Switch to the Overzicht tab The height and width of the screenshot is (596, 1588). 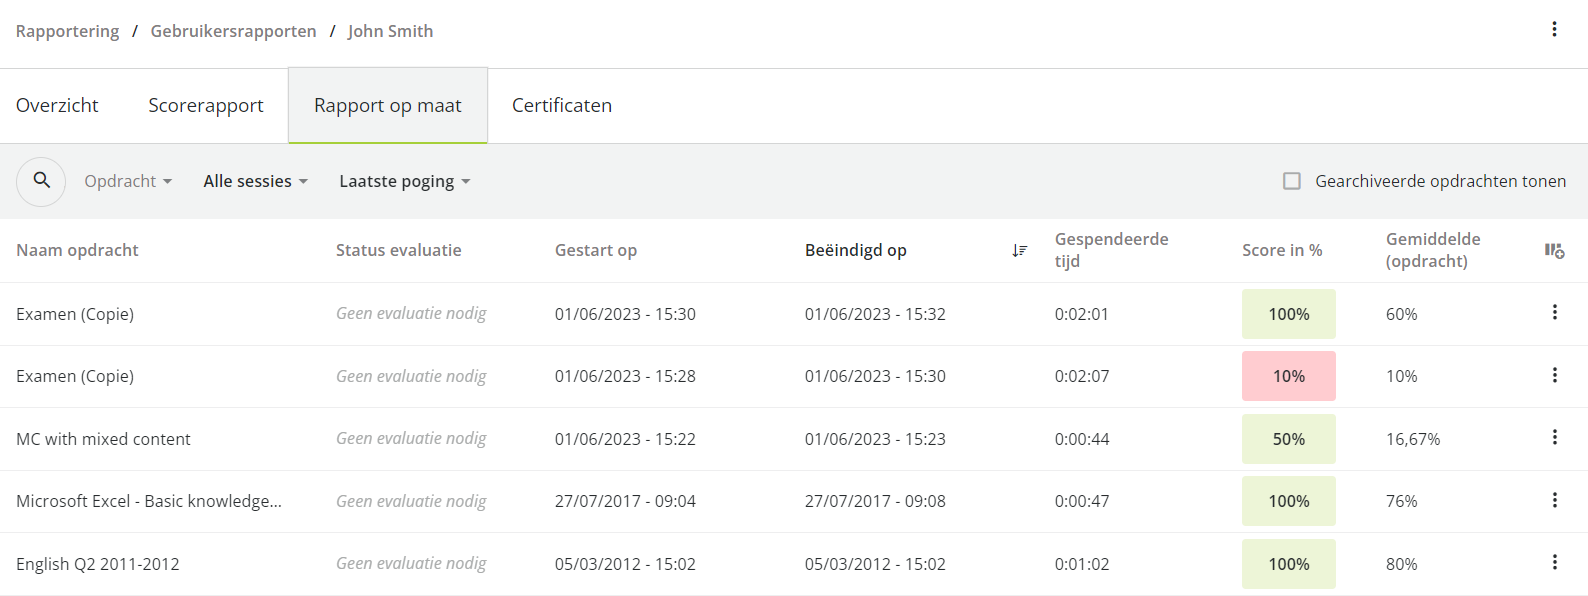pyautogui.click(x=57, y=105)
